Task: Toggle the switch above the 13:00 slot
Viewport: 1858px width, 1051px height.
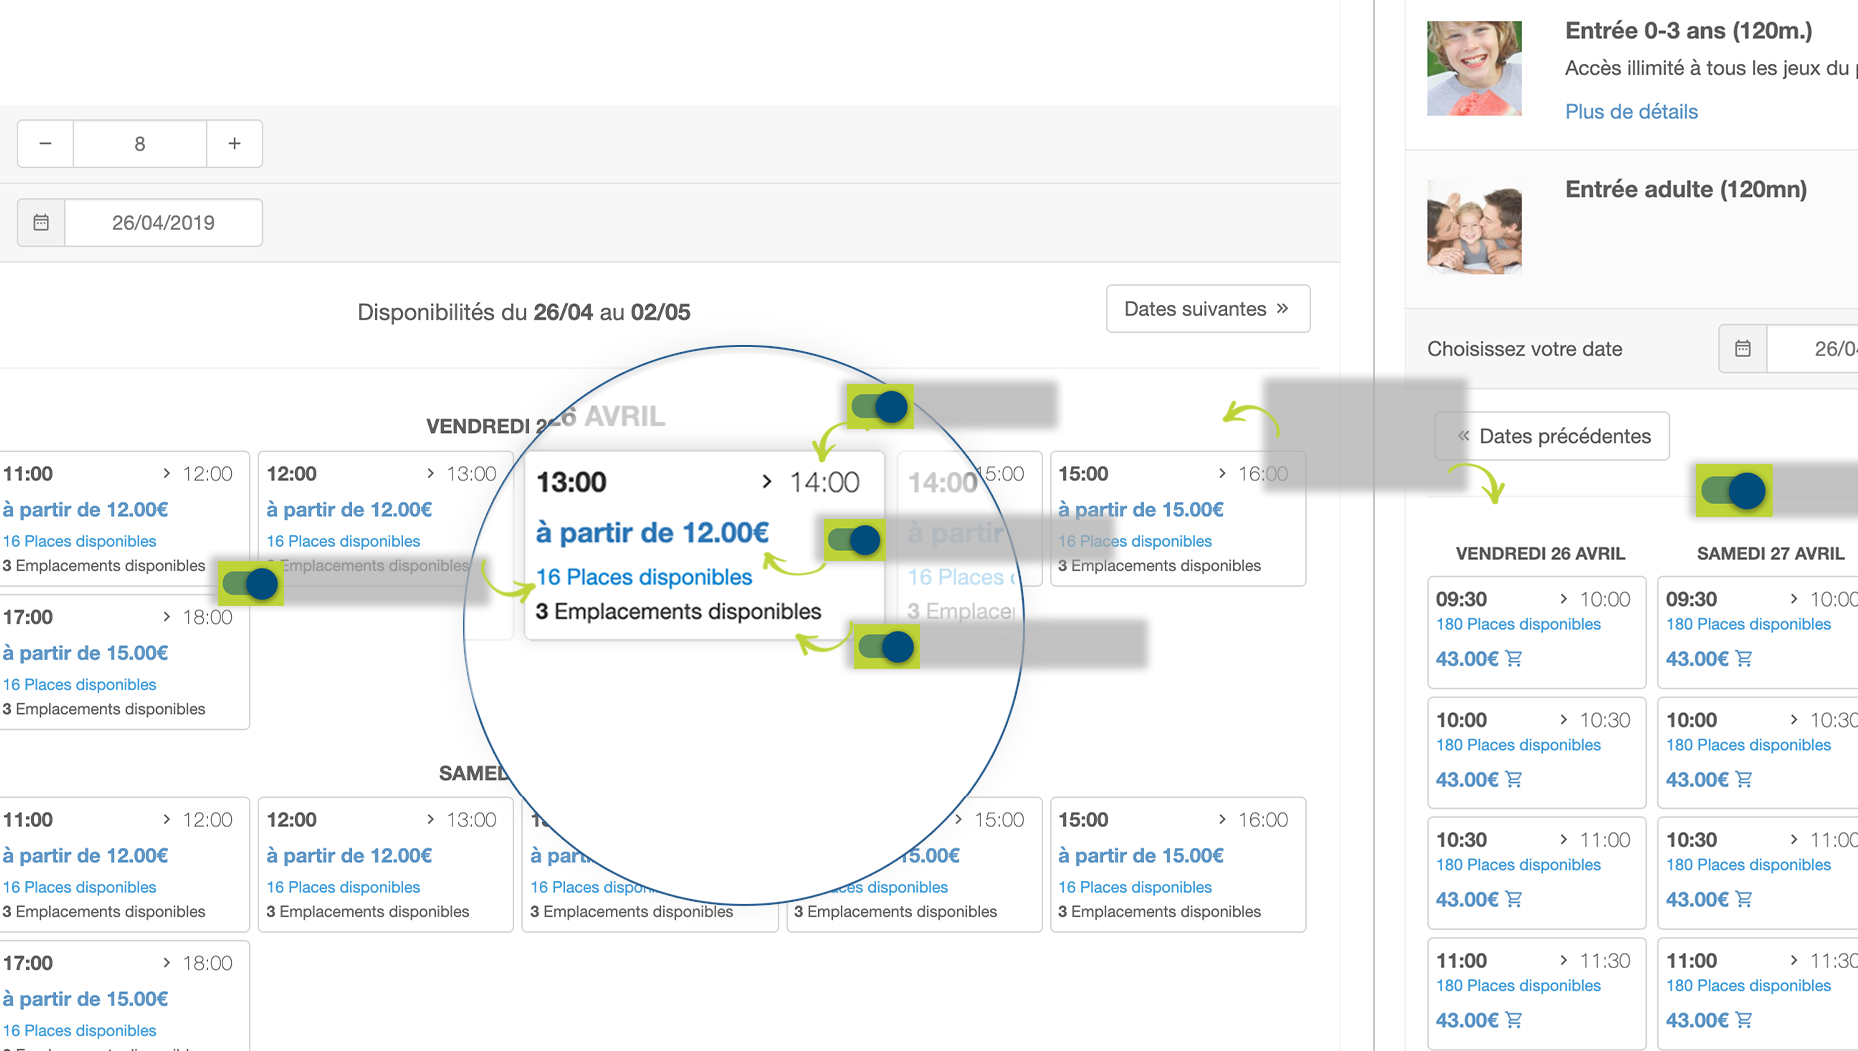Action: (x=880, y=407)
